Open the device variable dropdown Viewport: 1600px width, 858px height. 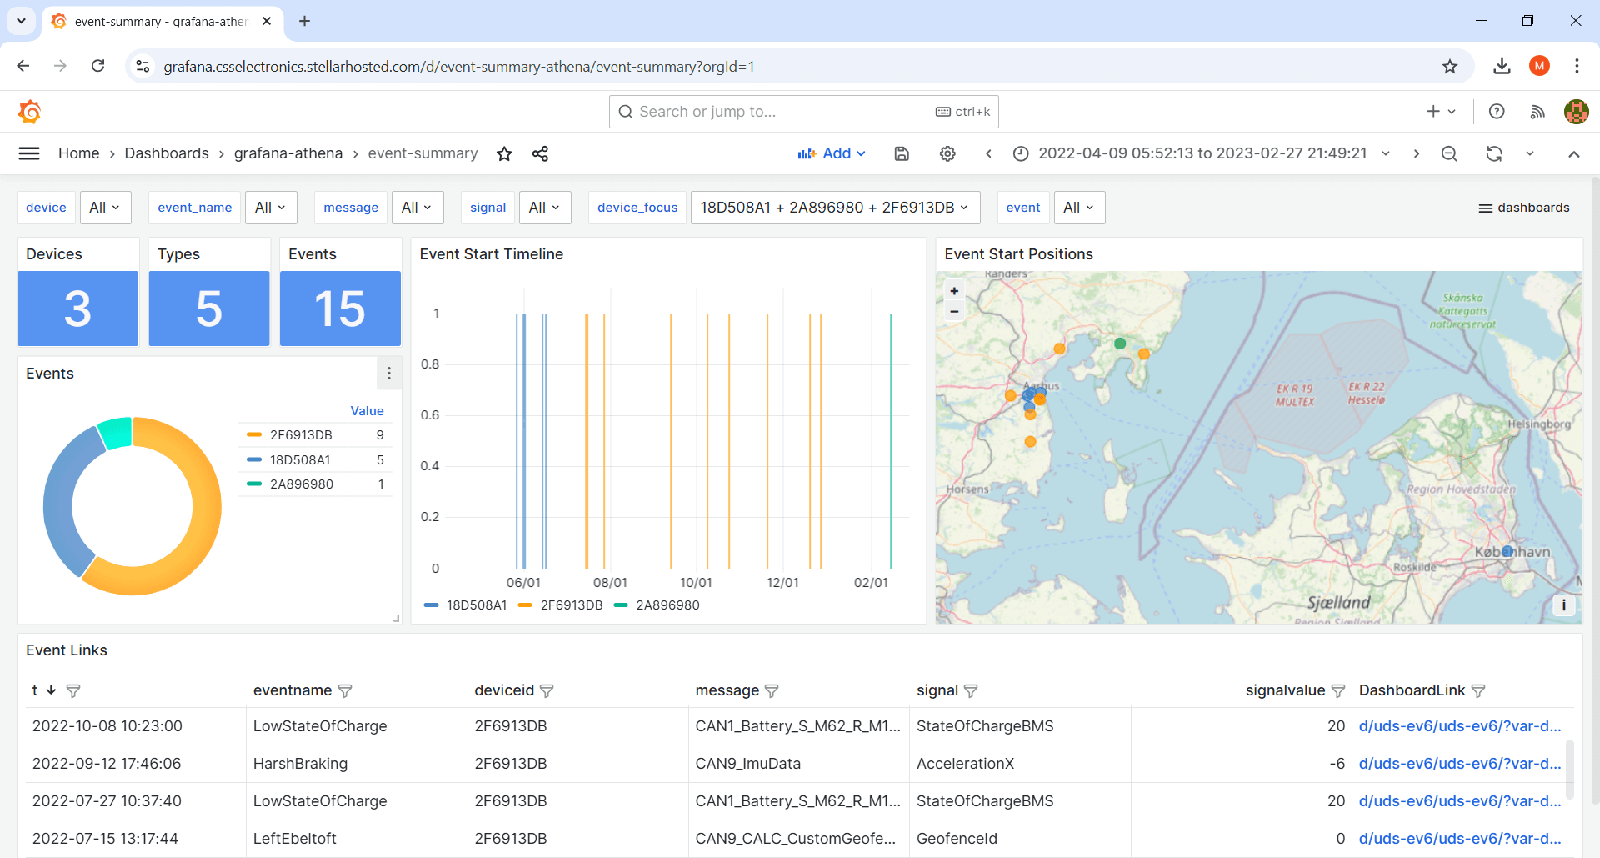[105, 207]
